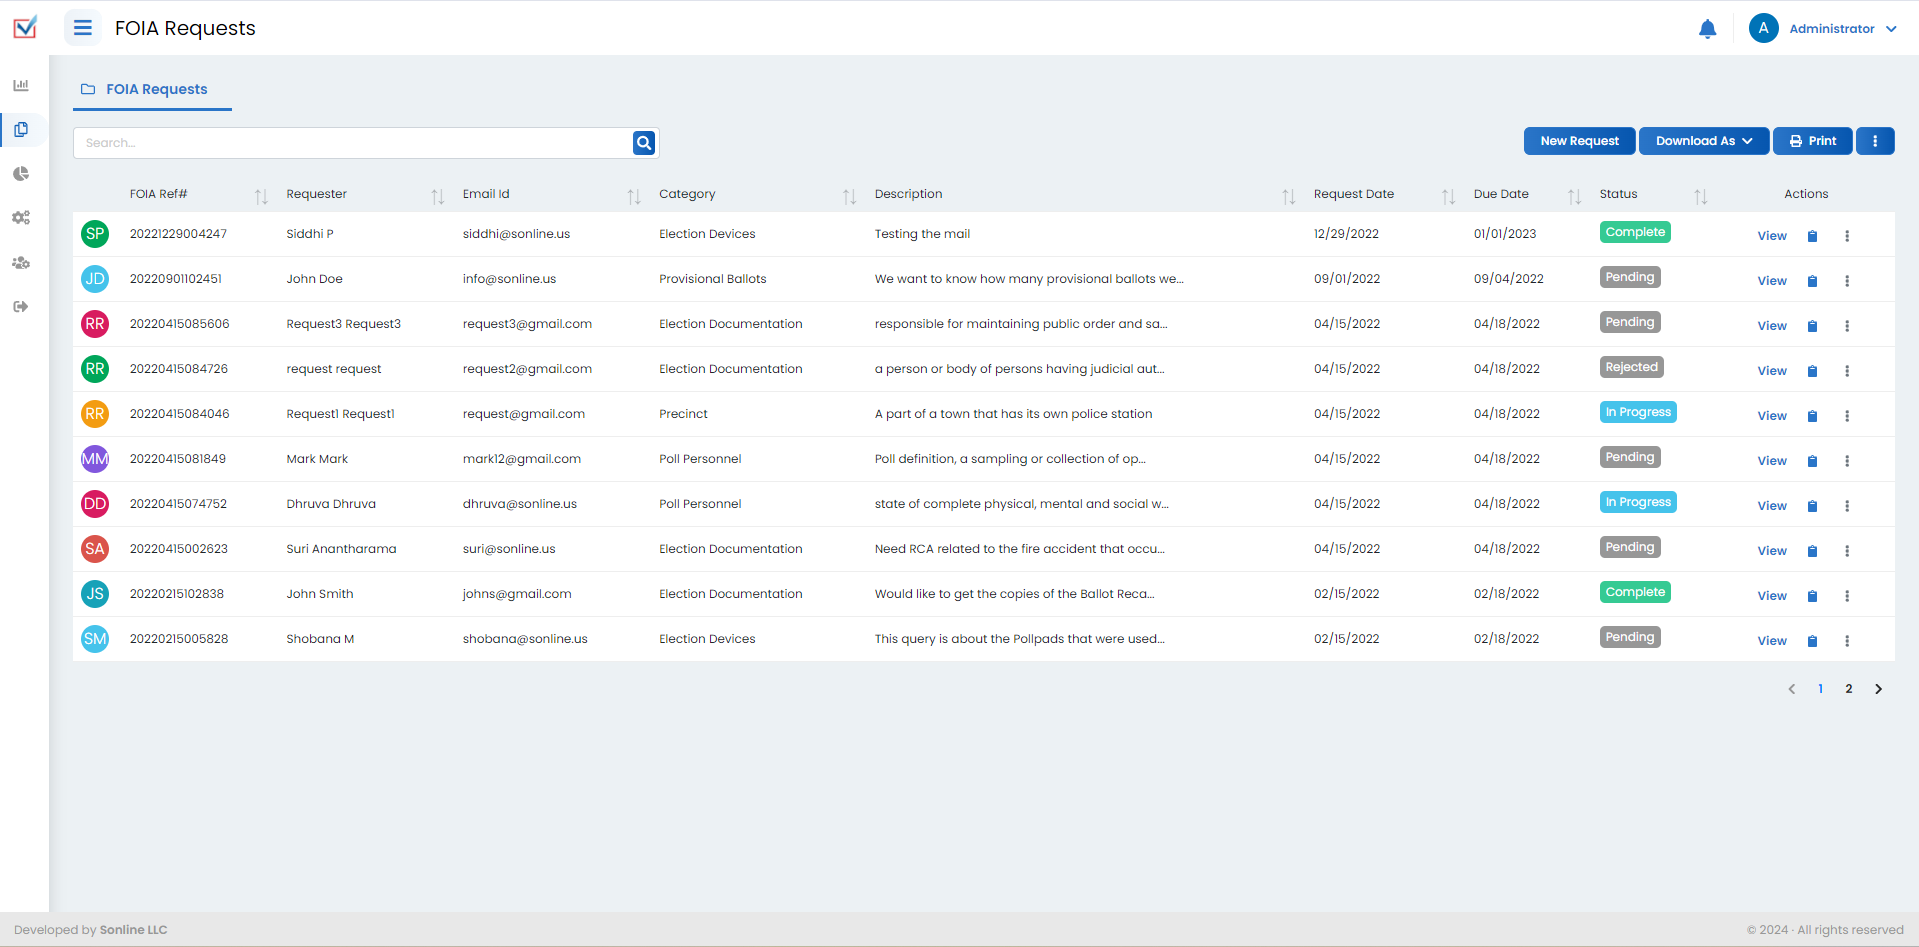The image size is (1919, 947).
Task: Sort table by Status column
Action: point(1700,196)
